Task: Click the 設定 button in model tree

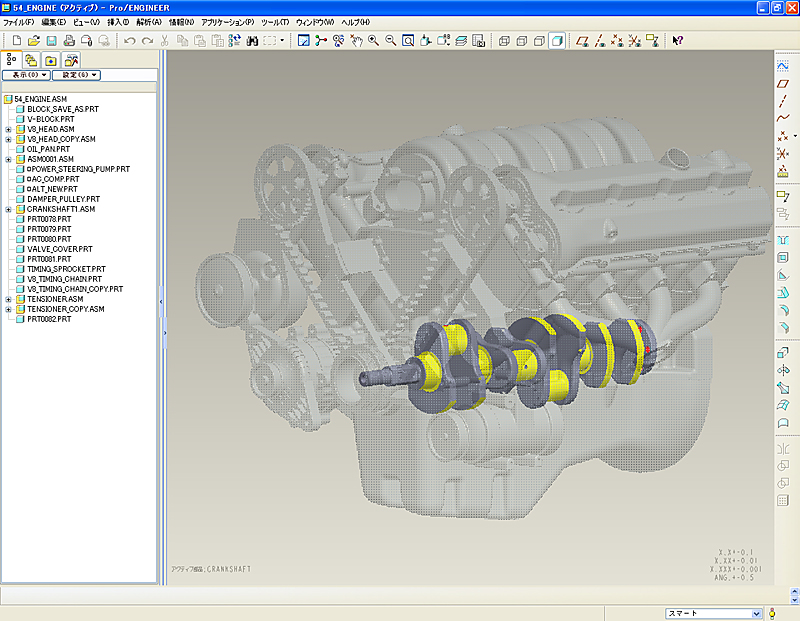Action: 76,75
